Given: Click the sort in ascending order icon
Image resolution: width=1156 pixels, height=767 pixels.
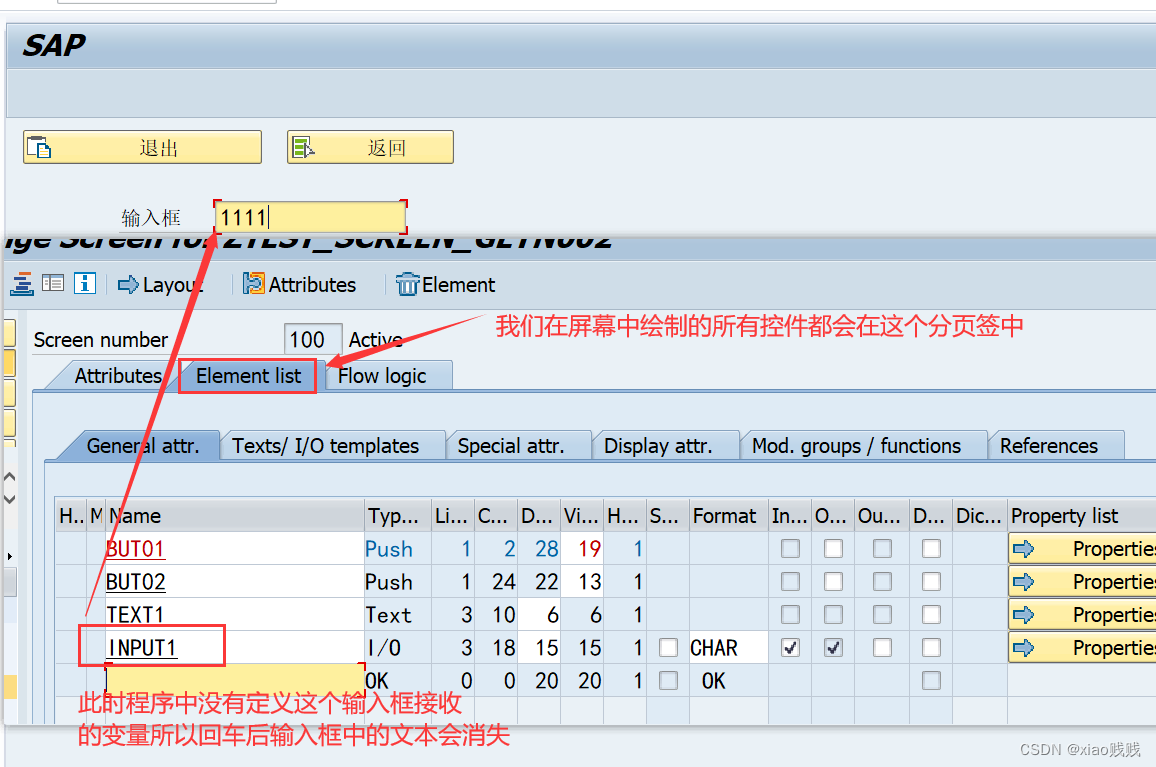Looking at the screenshot, I should click(x=21, y=284).
